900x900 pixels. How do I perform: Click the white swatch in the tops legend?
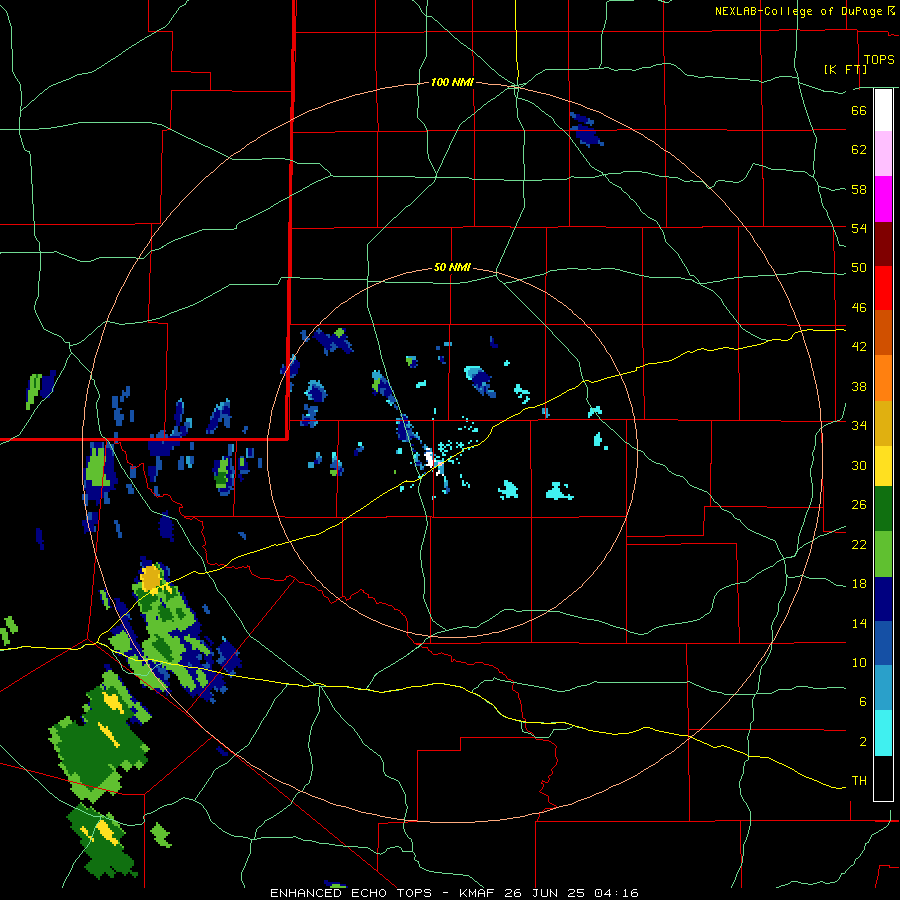click(883, 110)
